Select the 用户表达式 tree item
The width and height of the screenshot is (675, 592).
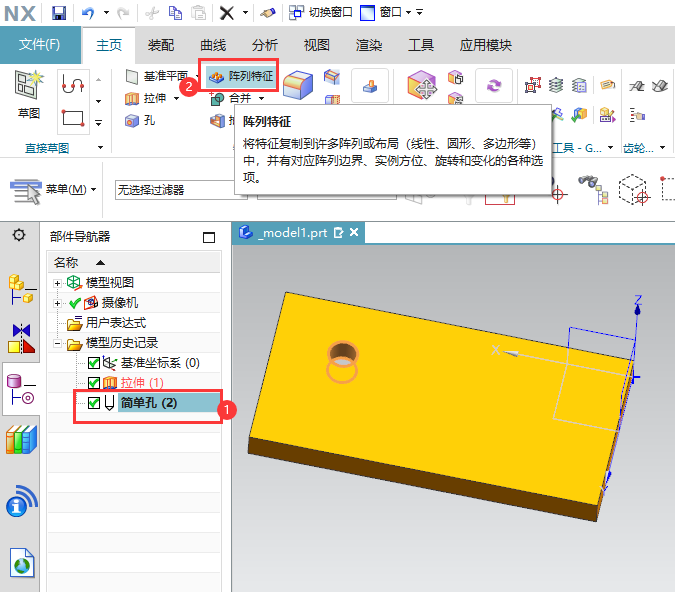pyautogui.click(x=116, y=322)
